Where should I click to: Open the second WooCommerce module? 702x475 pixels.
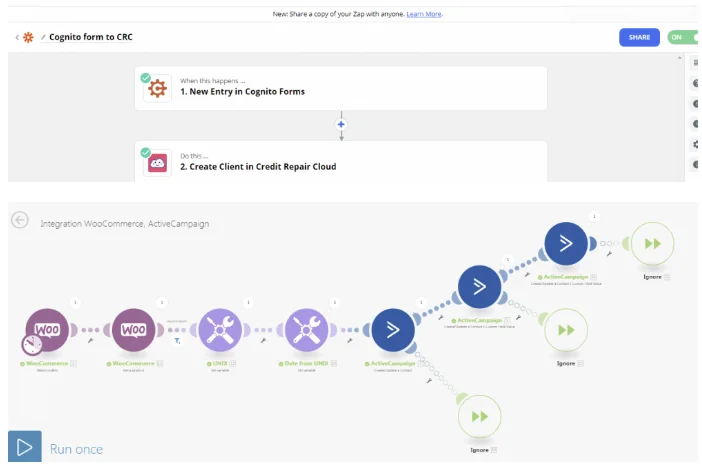tap(133, 329)
